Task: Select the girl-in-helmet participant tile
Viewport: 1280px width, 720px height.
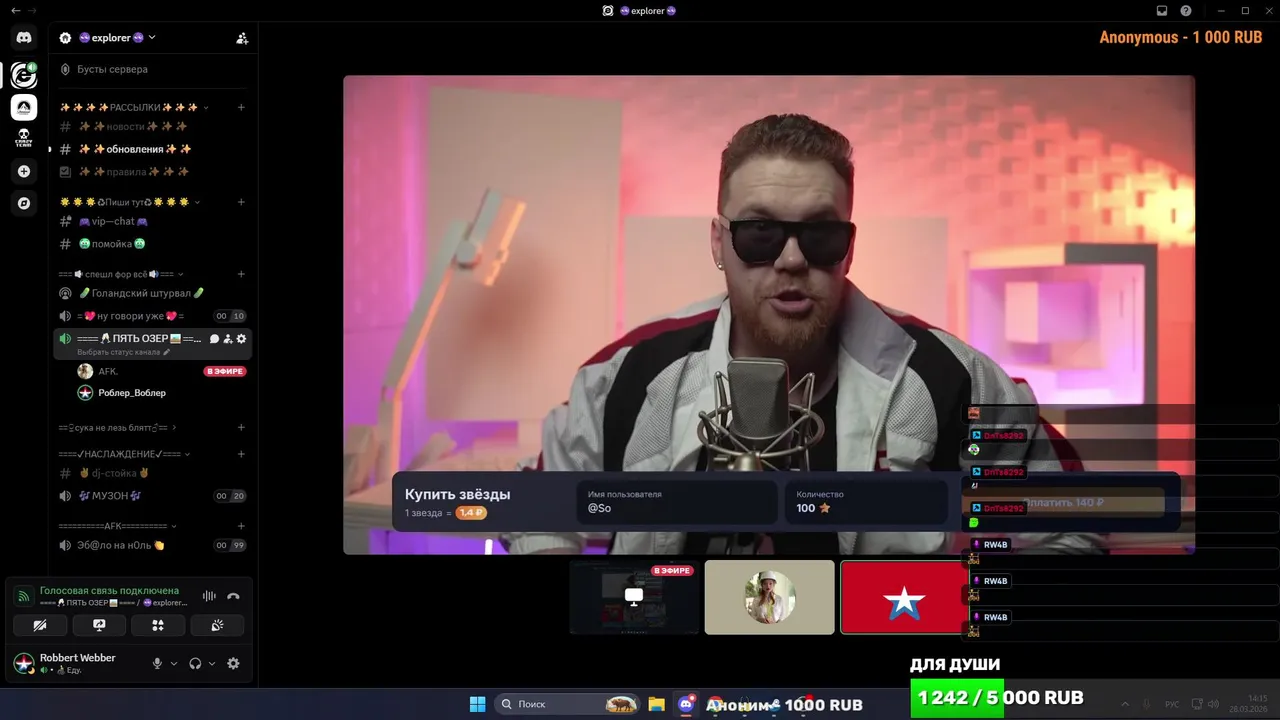Action: 769,597
